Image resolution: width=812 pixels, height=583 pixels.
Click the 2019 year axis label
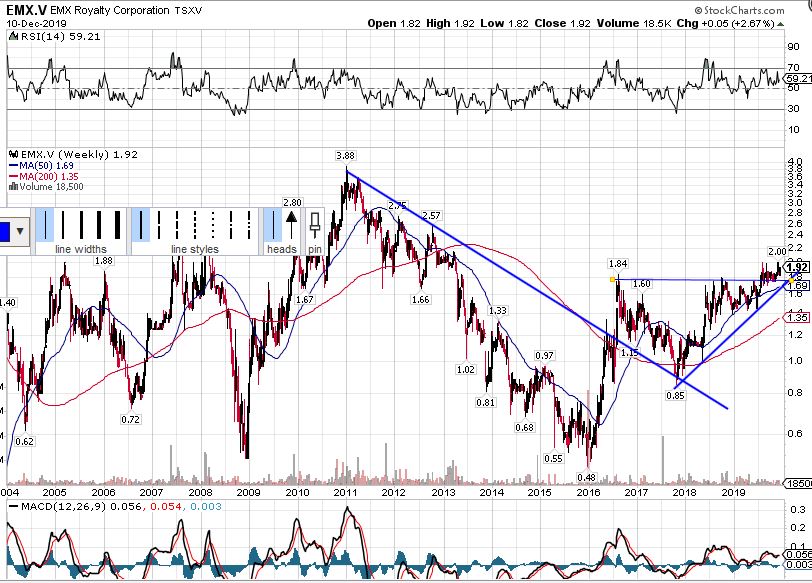(x=732, y=492)
